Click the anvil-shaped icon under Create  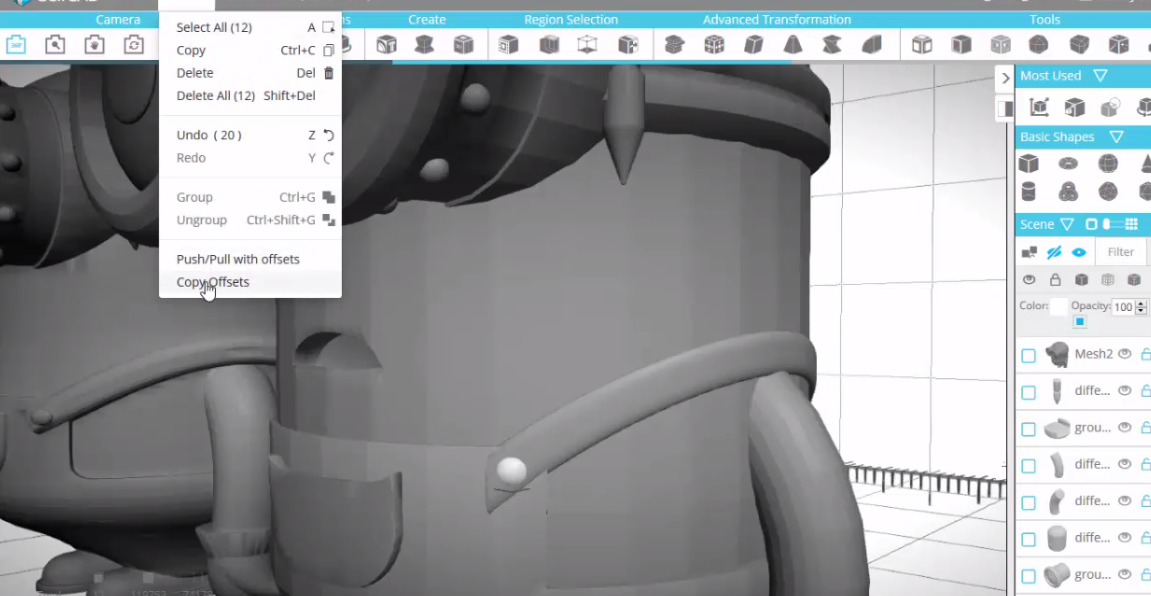424,46
